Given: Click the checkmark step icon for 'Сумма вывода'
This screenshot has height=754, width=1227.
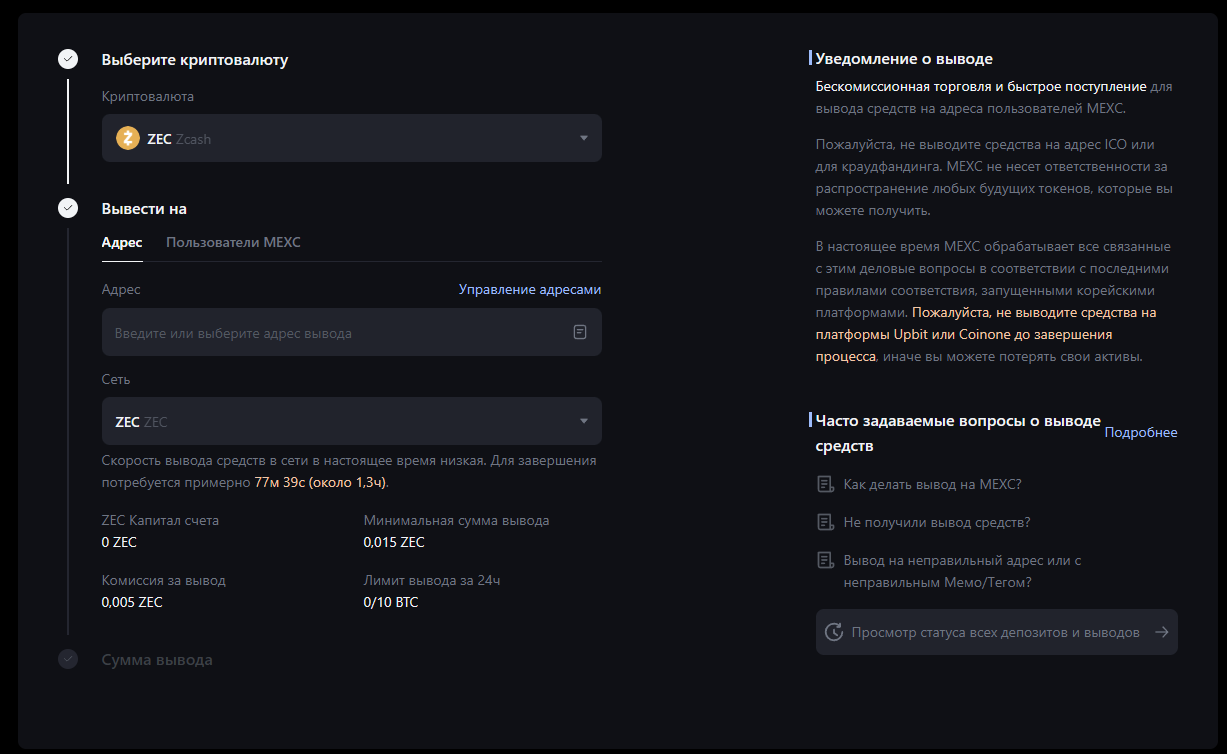Looking at the screenshot, I should coord(68,660).
